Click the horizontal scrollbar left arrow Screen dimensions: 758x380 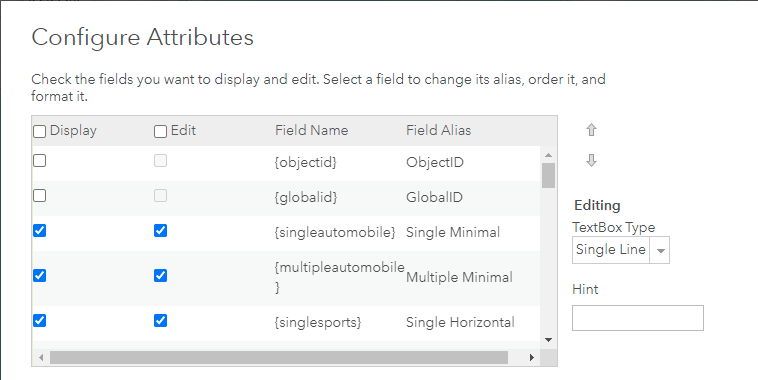coord(41,358)
